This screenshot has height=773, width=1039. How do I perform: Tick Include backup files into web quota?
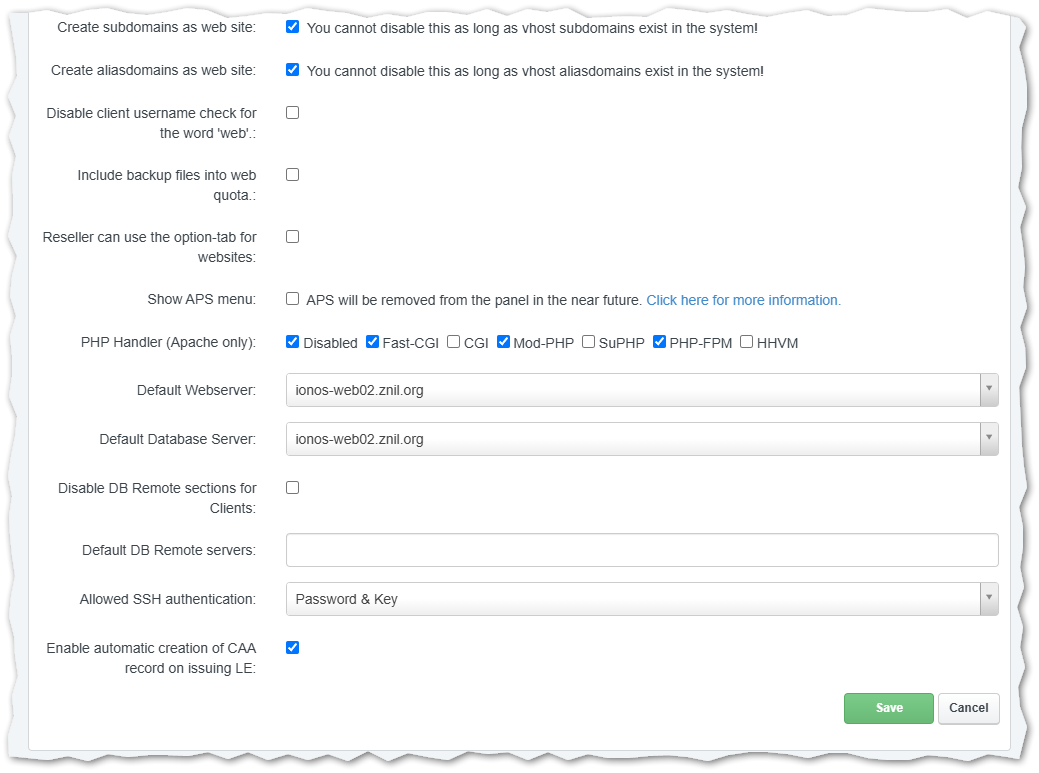tap(292, 174)
